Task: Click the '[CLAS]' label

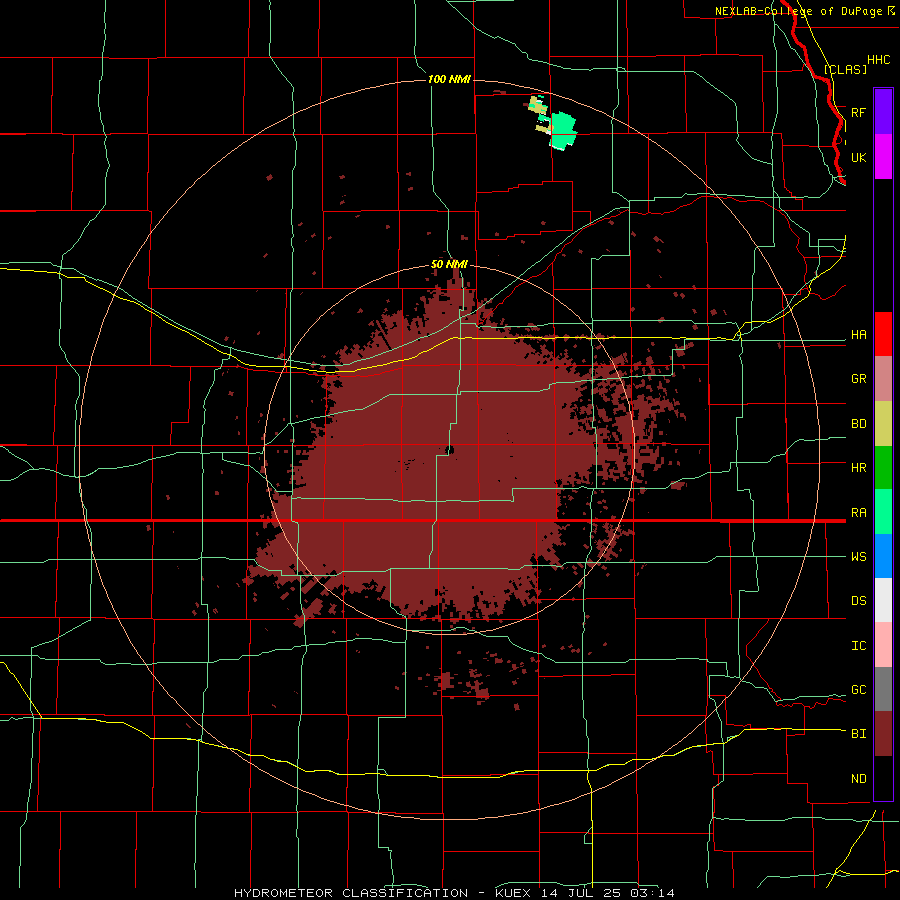Action: pos(845,69)
